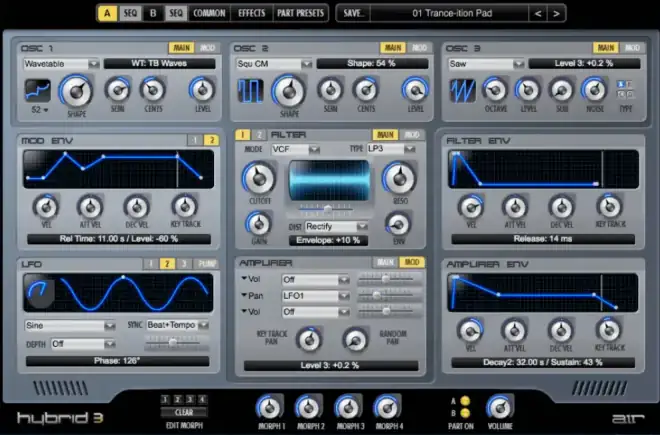Click the Morph 1 knob
This screenshot has width=660, height=435.
(268, 406)
